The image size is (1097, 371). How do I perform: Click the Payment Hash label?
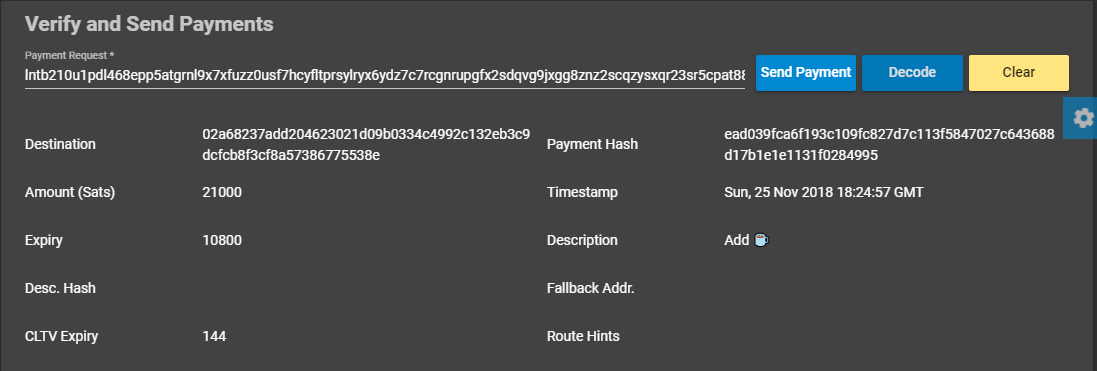[592, 144]
